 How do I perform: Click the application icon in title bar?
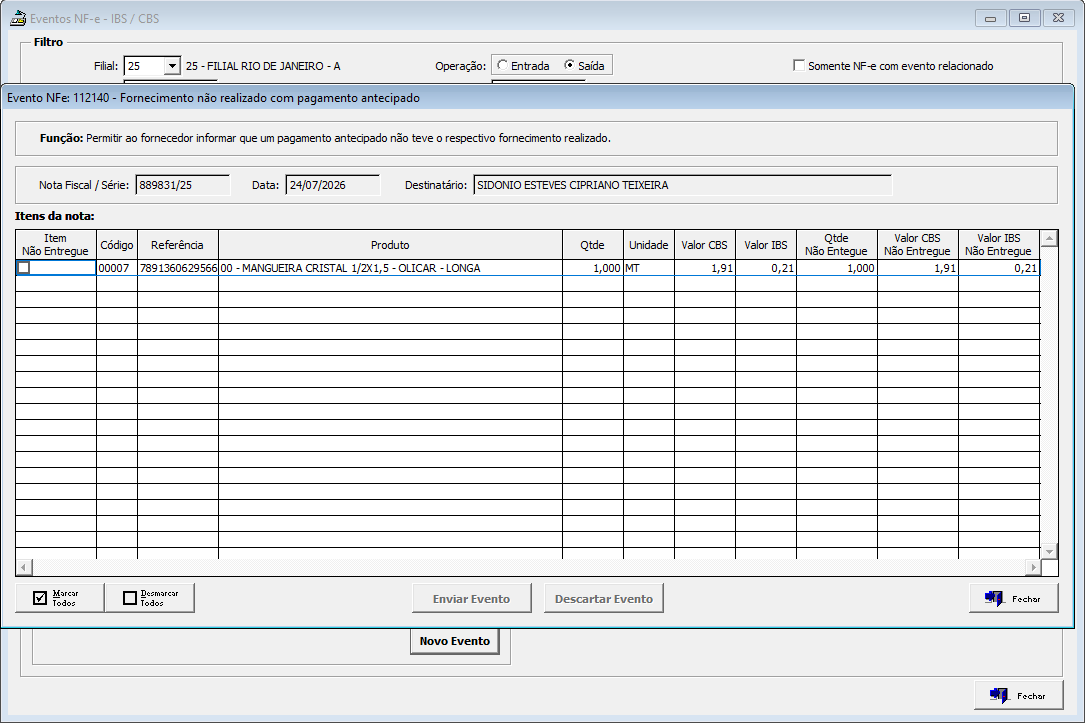tap(17, 19)
